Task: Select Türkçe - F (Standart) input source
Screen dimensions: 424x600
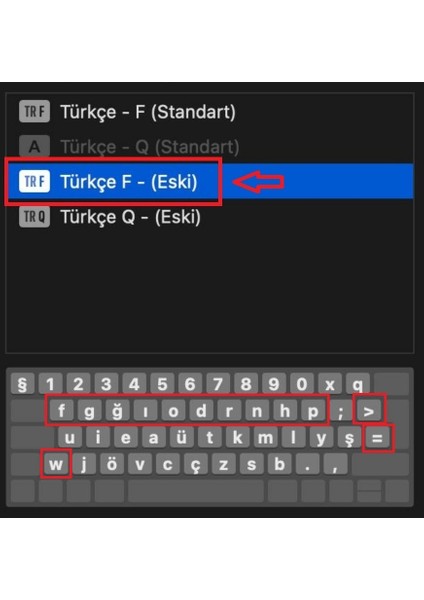Action: tap(209, 112)
